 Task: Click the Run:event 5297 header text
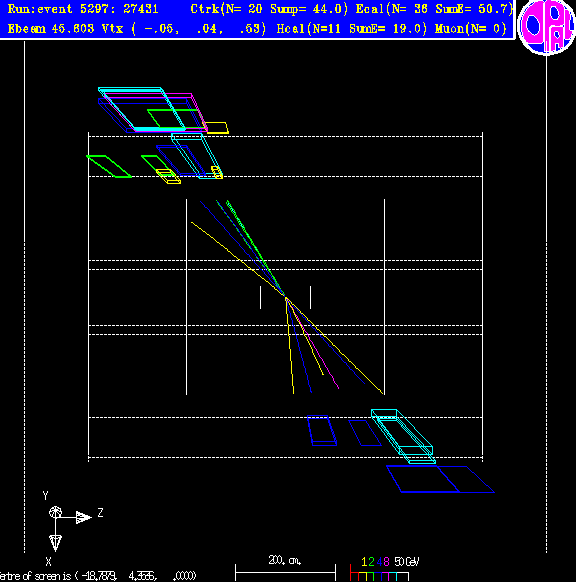pos(83,9)
